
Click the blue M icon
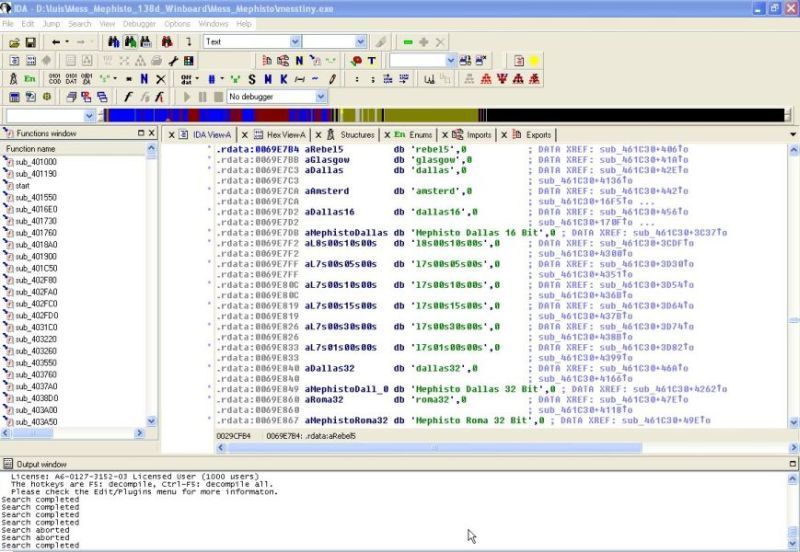pyautogui.click(x=268, y=79)
